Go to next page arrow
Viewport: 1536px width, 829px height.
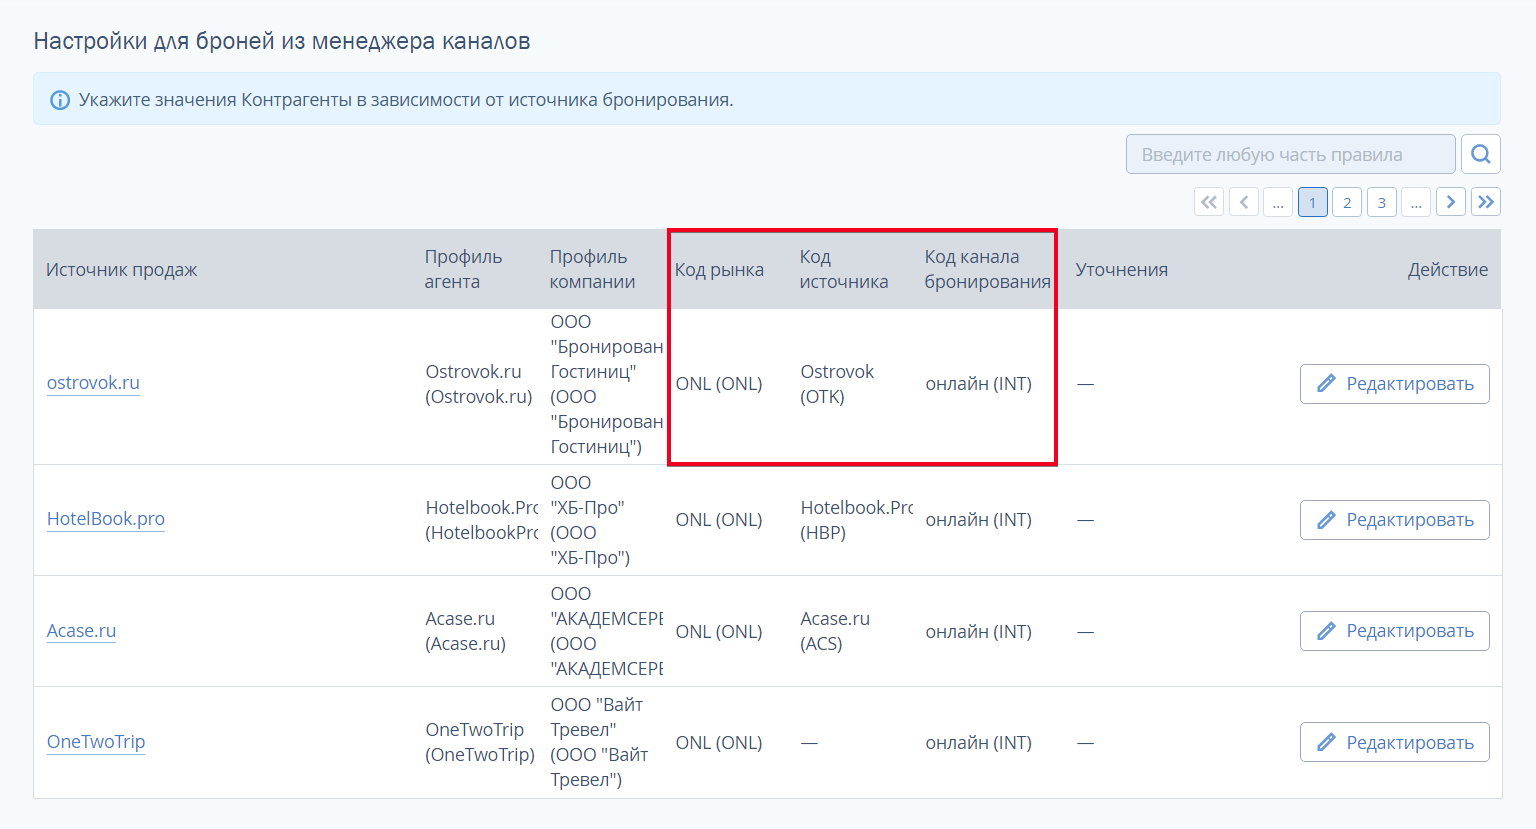[1451, 202]
